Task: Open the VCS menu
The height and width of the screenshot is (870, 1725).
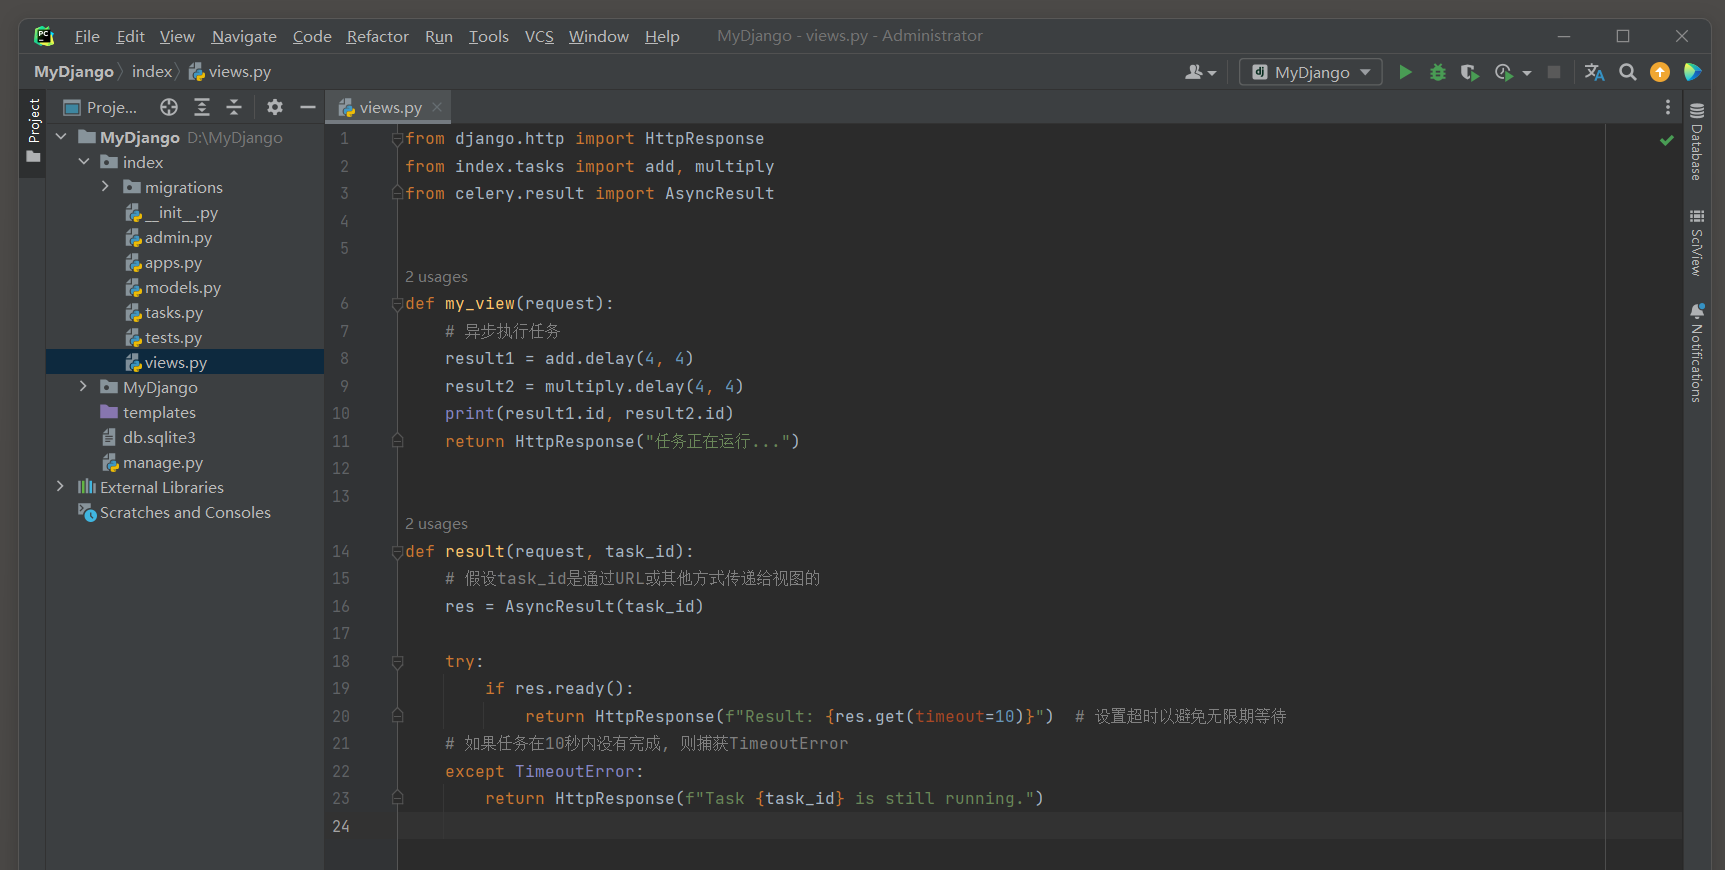Action: point(539,36)
